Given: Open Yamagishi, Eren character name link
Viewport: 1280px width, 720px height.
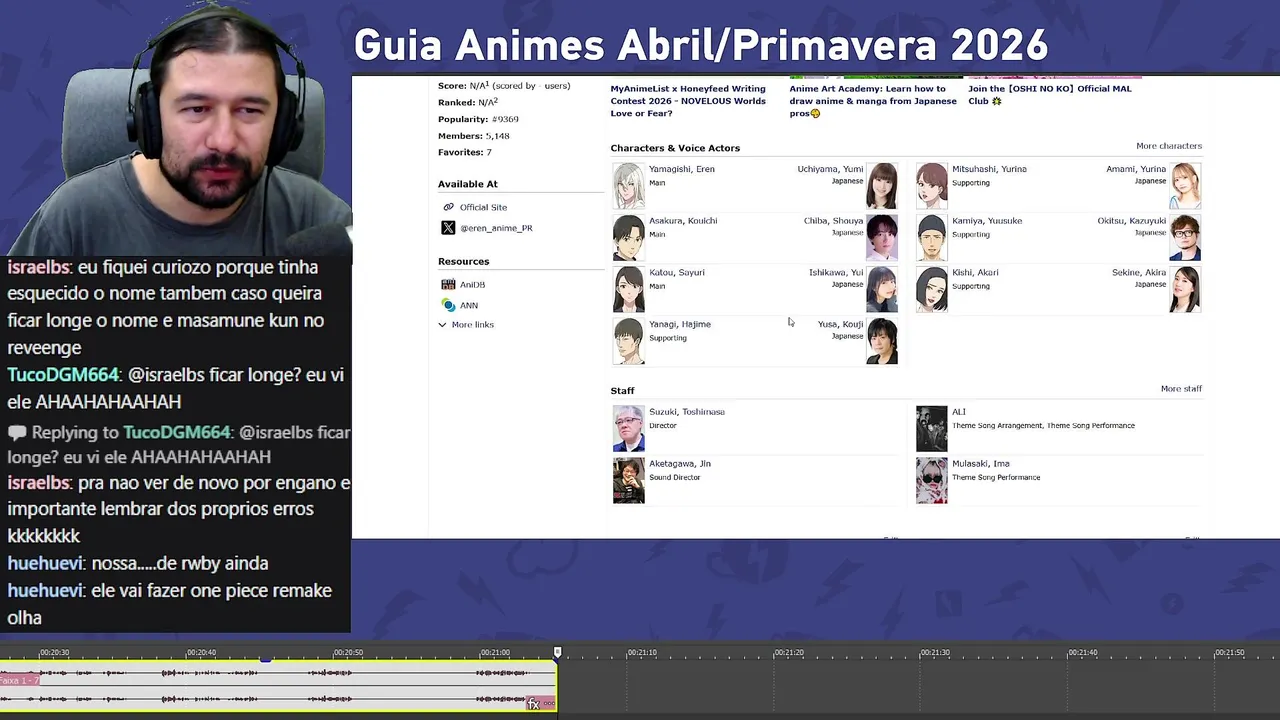Looking at the screenshot, I should coord(682,169).
